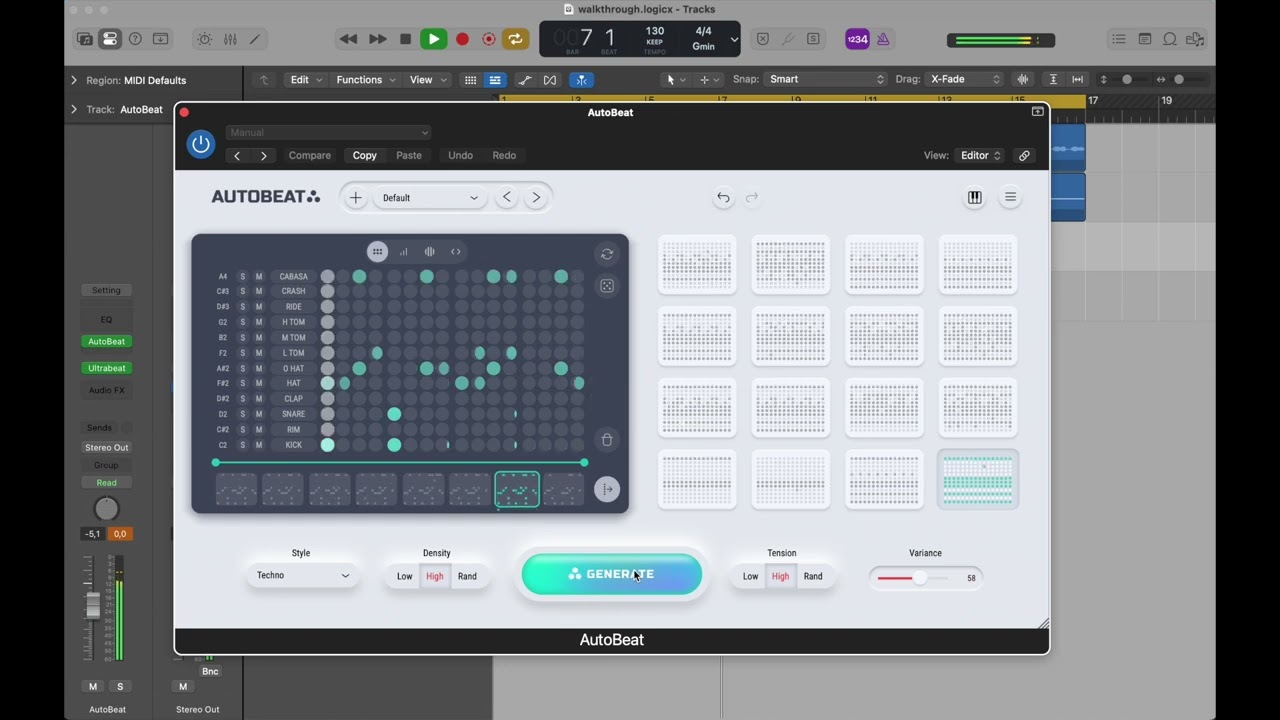Randomize pattern with the dice icon
Viewport: 1280px width, 720px height.
click(607, 286)
